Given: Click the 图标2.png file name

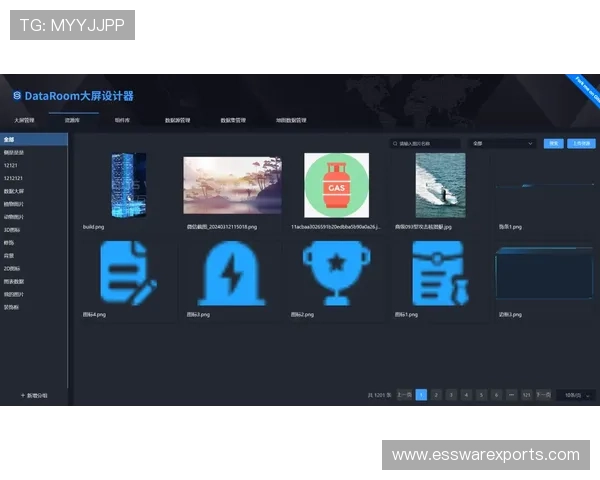Looking at the screenshot, I should 302,315.
